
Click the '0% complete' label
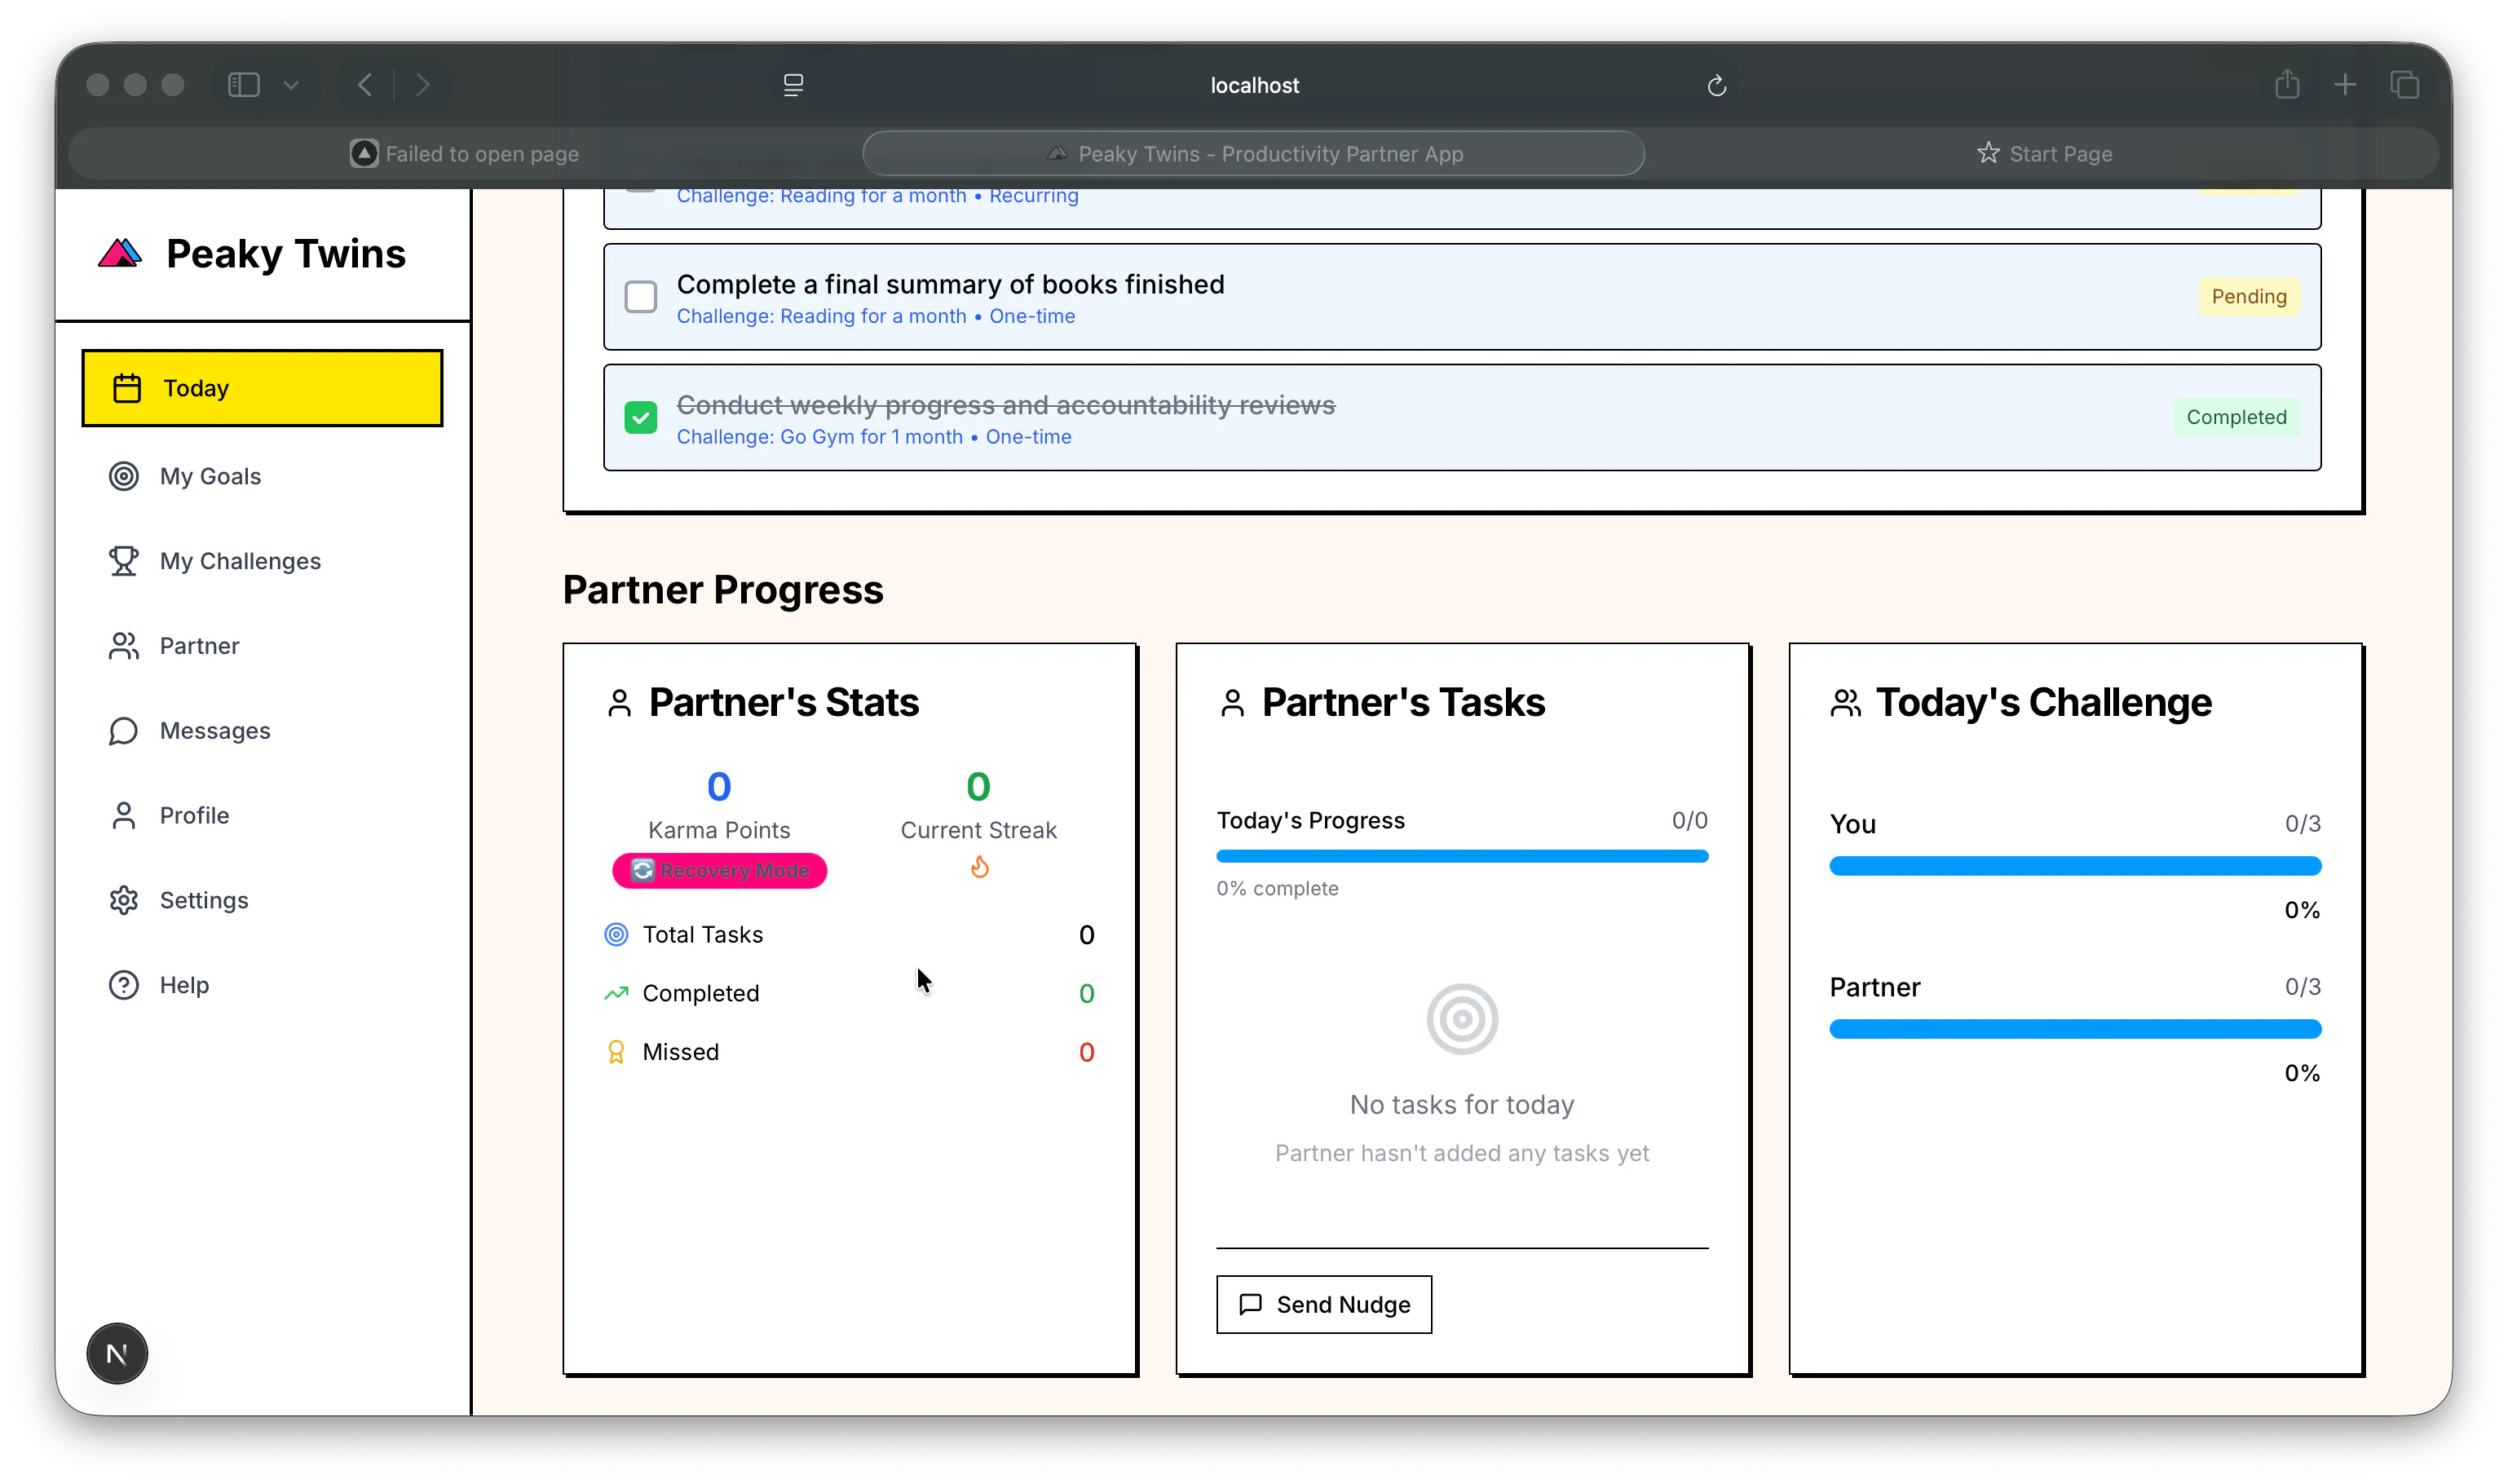(x=1278, y=889)
